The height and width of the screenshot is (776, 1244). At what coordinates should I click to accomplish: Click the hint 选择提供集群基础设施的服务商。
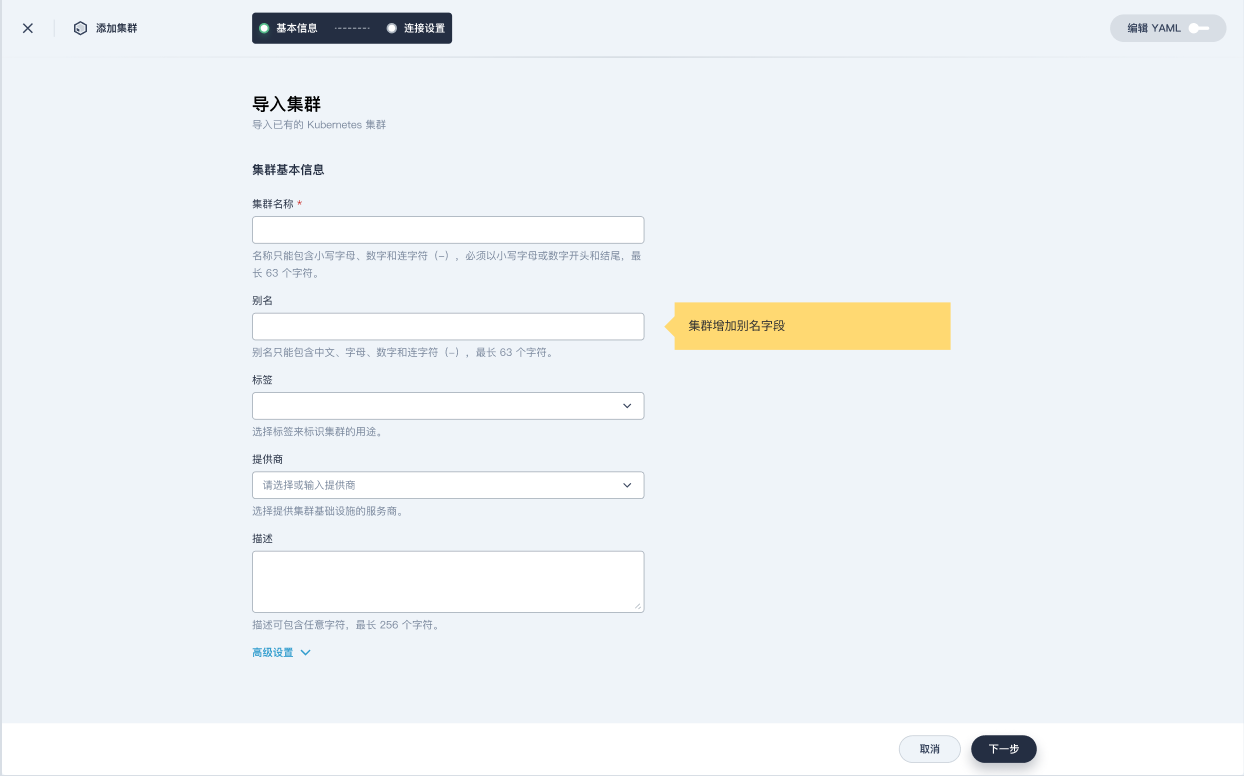pos(327,511)
